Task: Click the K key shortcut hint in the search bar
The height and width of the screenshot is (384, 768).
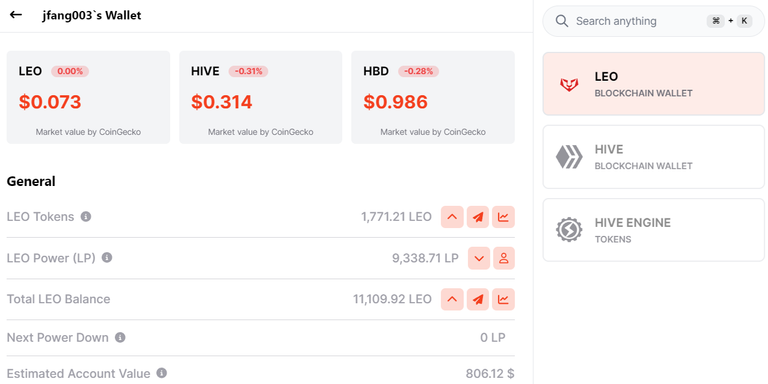Action: point(744,21)
